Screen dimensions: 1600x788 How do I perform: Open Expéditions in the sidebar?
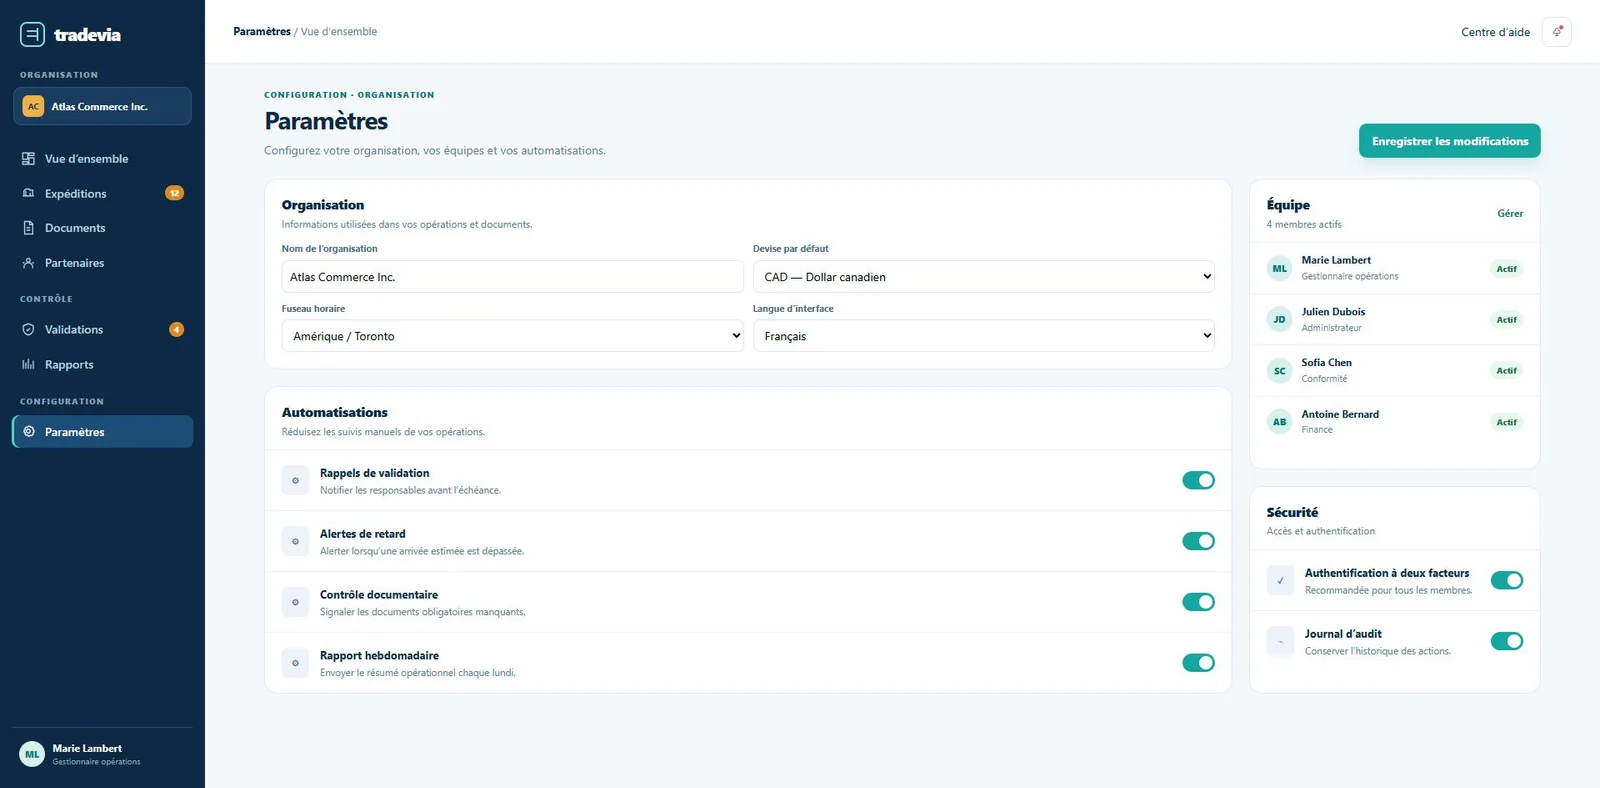point(102,193)
